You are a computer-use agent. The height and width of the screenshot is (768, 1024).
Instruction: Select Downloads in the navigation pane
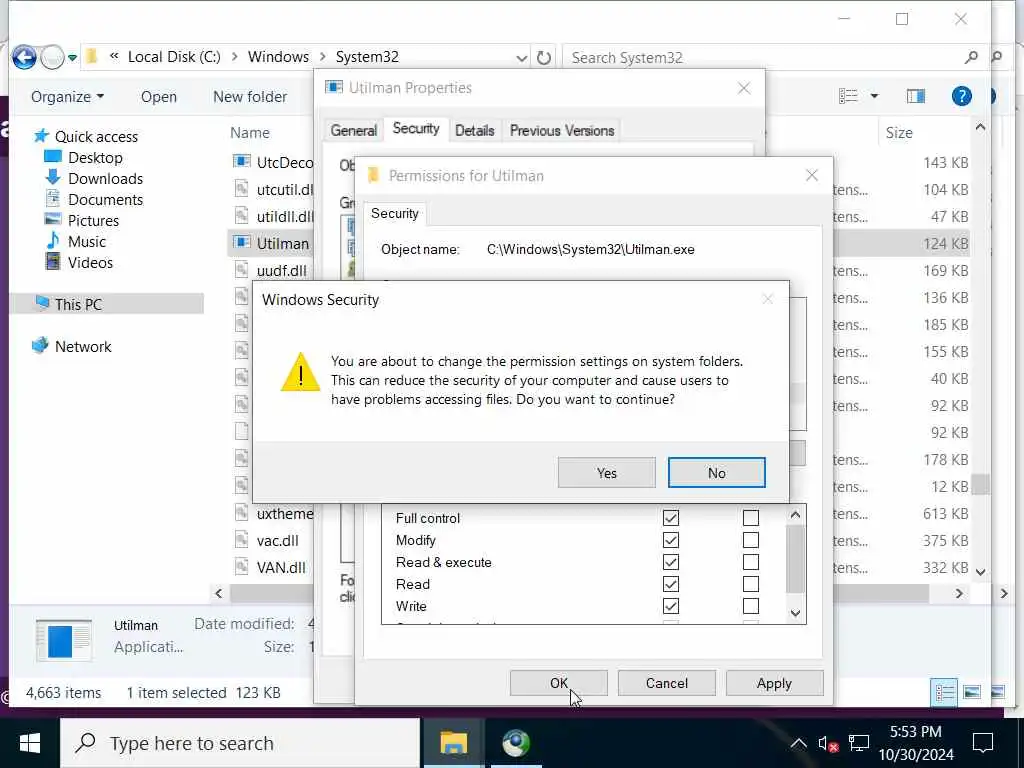pyautogui.click(x=105, y=178)
